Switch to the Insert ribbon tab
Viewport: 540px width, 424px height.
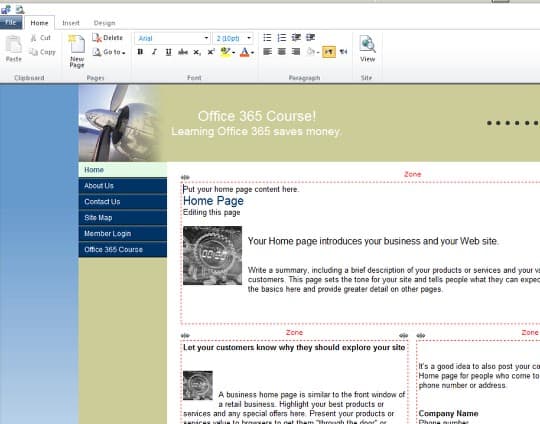click(x=71, y=23)
